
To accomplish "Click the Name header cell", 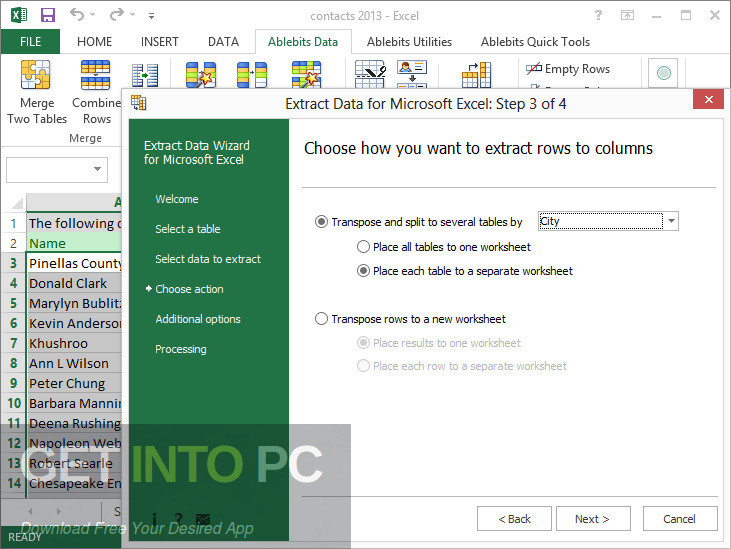I will pos(74,243).
